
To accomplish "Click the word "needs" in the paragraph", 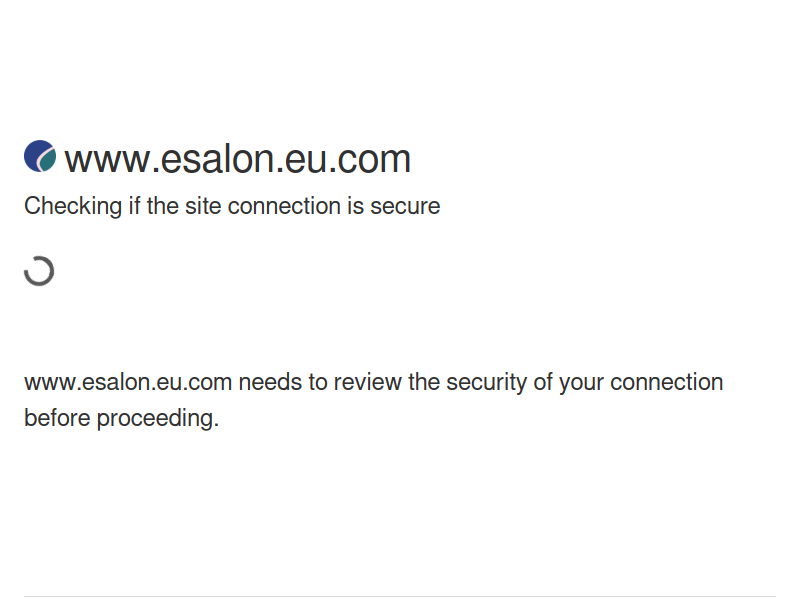I will coord(269,383).
